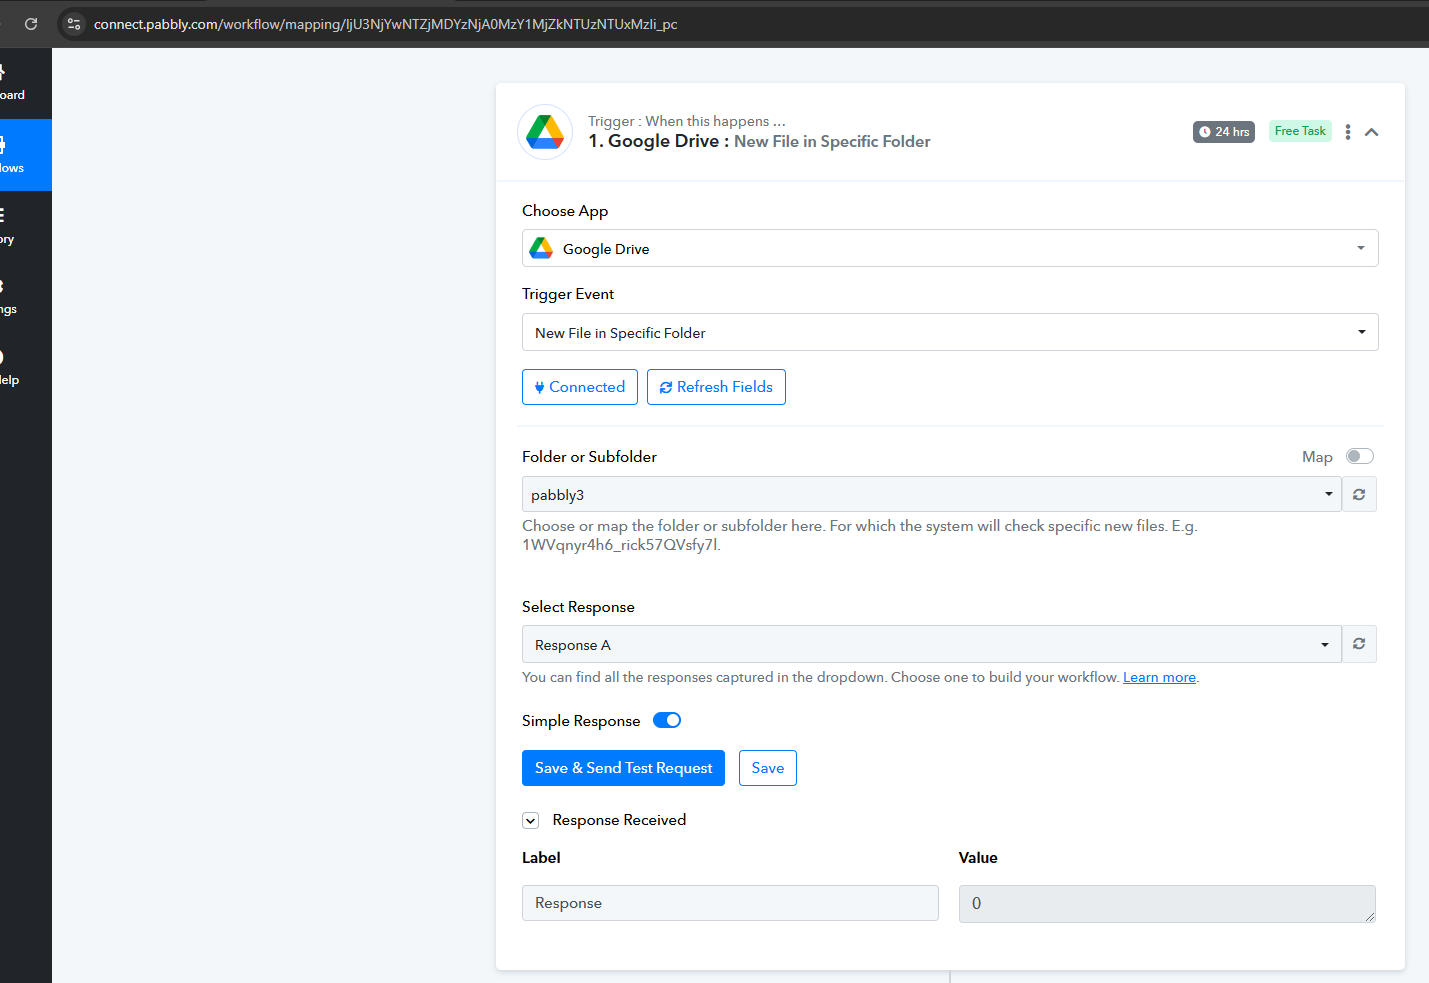Toggle the Simple Response switch
1429x983 pixels.
667,720
